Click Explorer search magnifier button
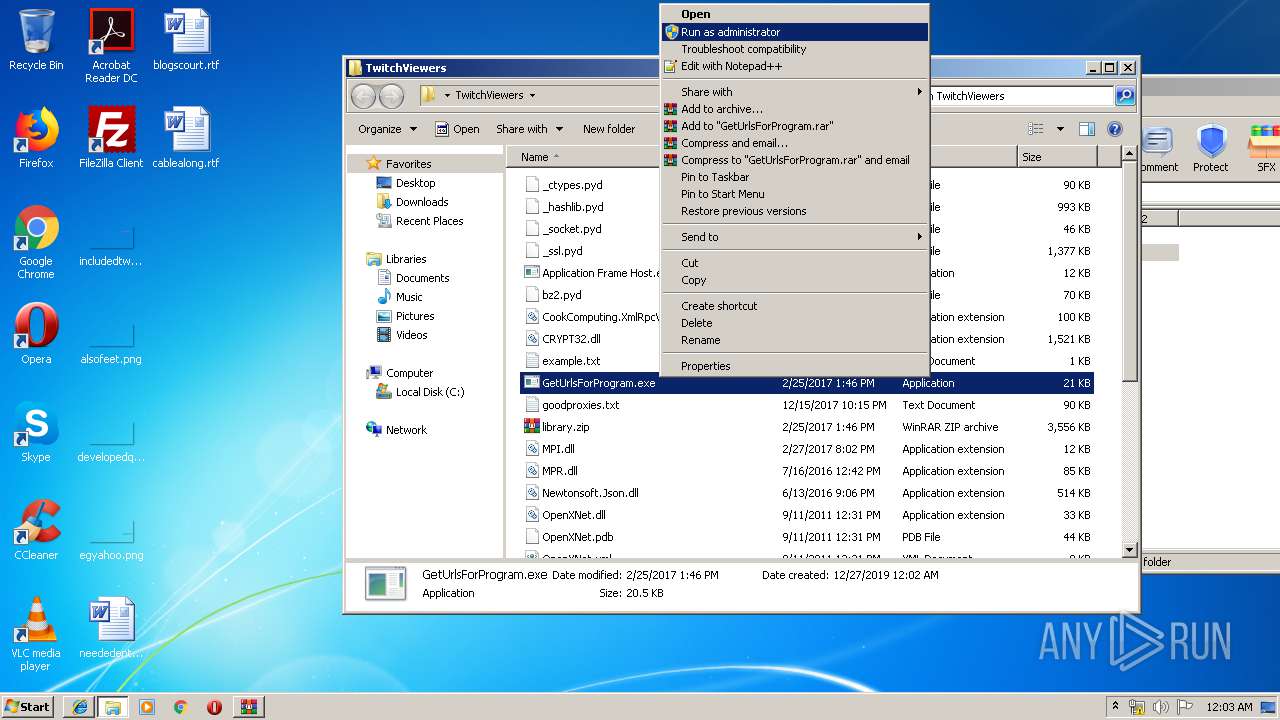The height and width of the screenshot is (720, 1280). (1125, 96)
